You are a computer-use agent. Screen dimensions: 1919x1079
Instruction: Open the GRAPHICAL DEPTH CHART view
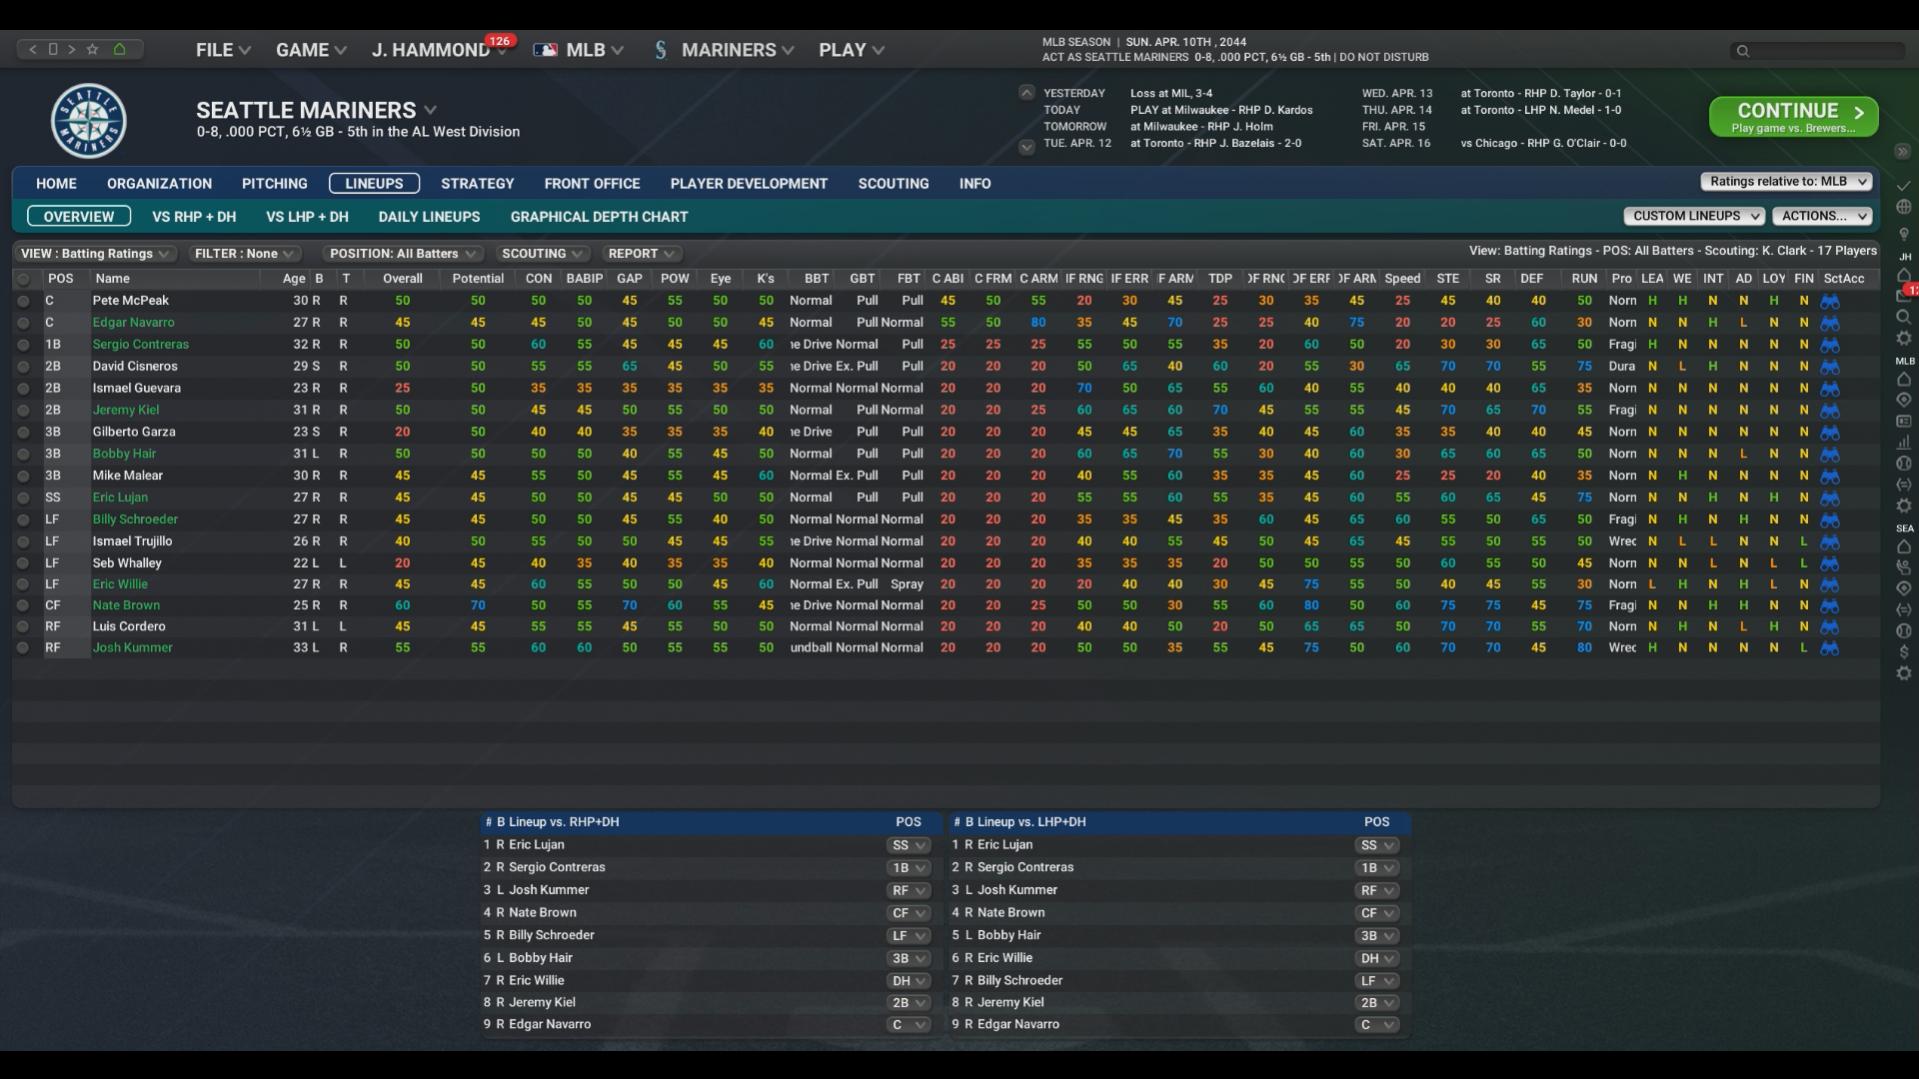coord(599,217)
